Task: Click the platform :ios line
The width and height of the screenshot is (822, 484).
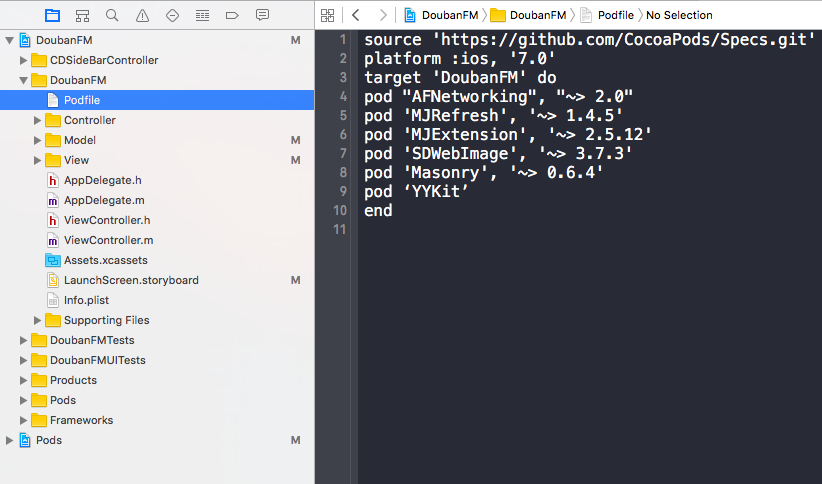Action: (x=460, y=59)
